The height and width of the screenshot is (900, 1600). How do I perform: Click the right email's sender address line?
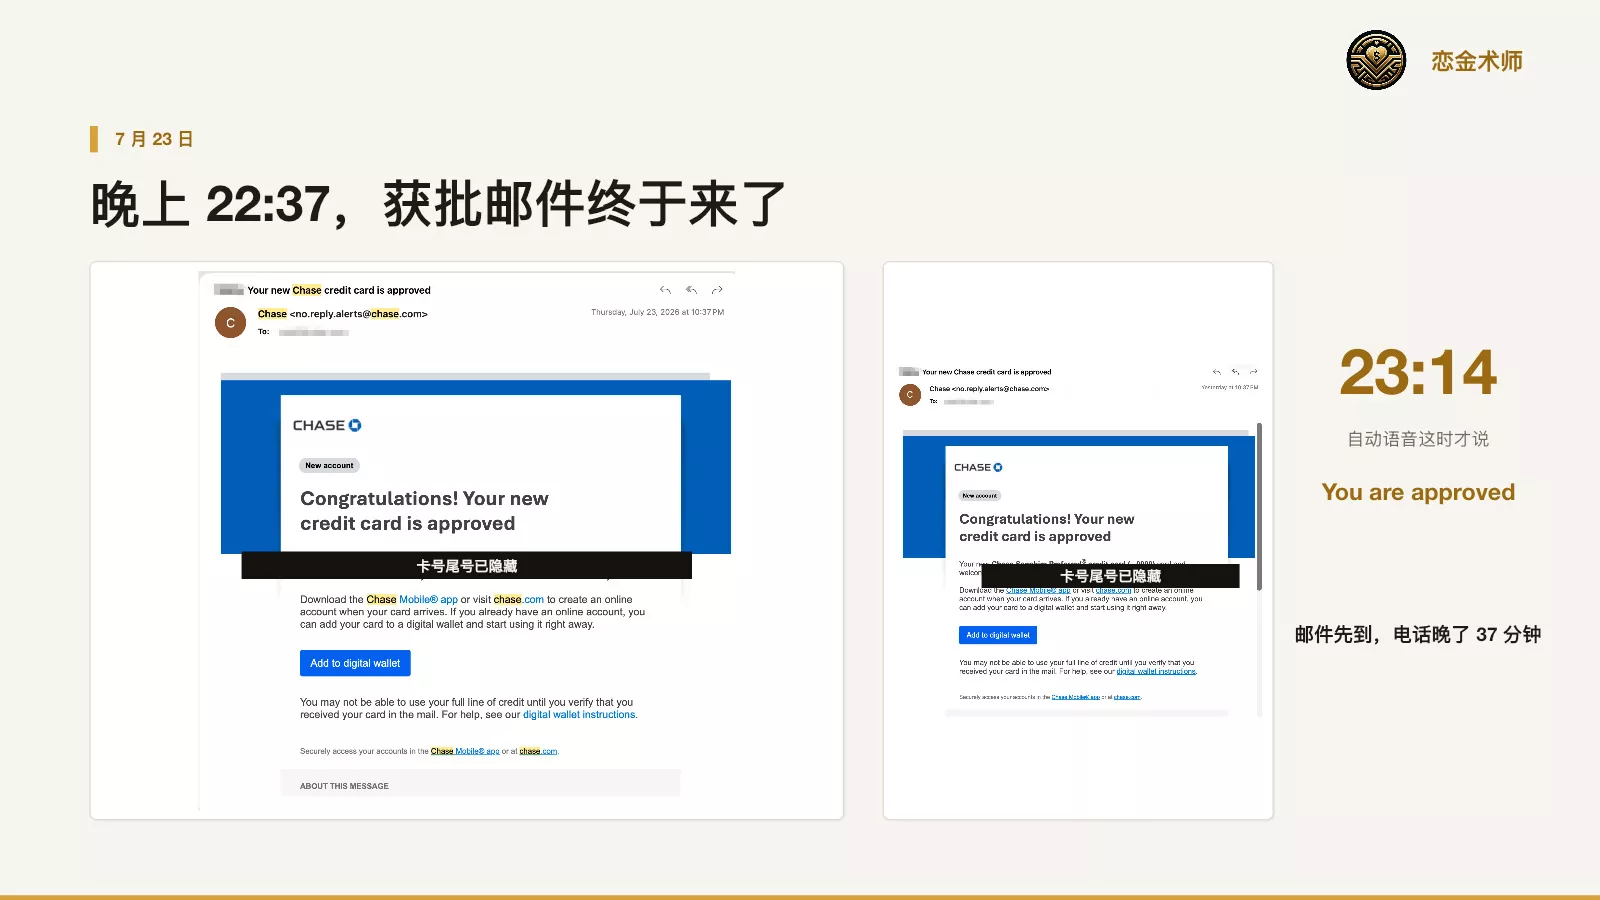coord(989,389)
